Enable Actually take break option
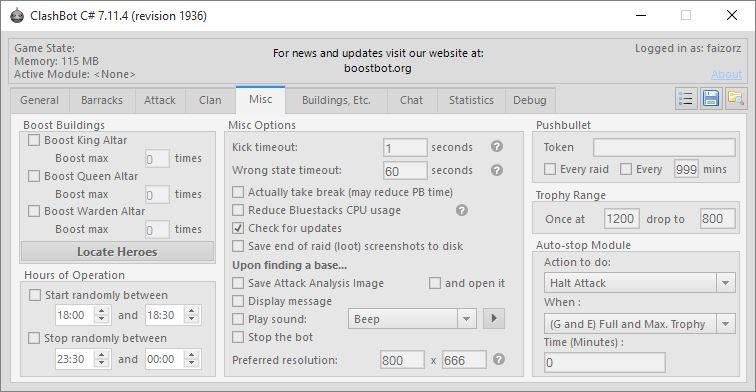The height and width of the screenshot is (392, 756). [238, 192]
